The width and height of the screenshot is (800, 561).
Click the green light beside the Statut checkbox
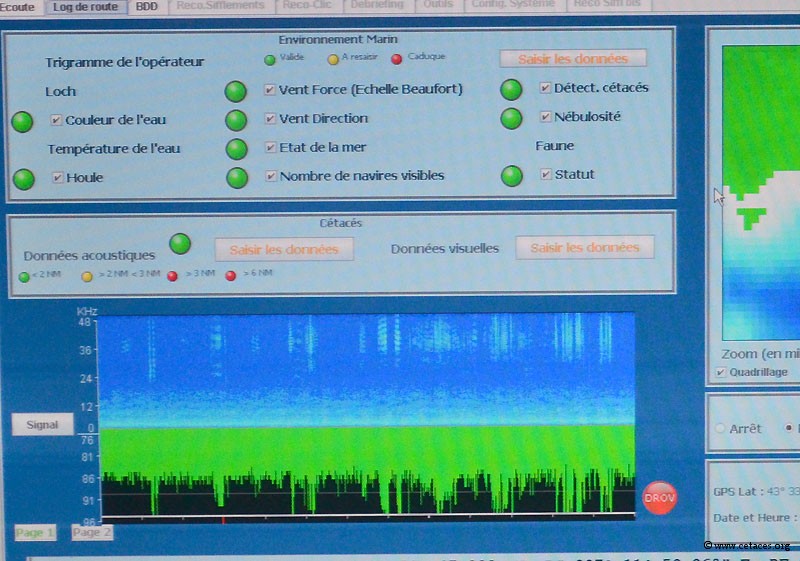(511, 176)
